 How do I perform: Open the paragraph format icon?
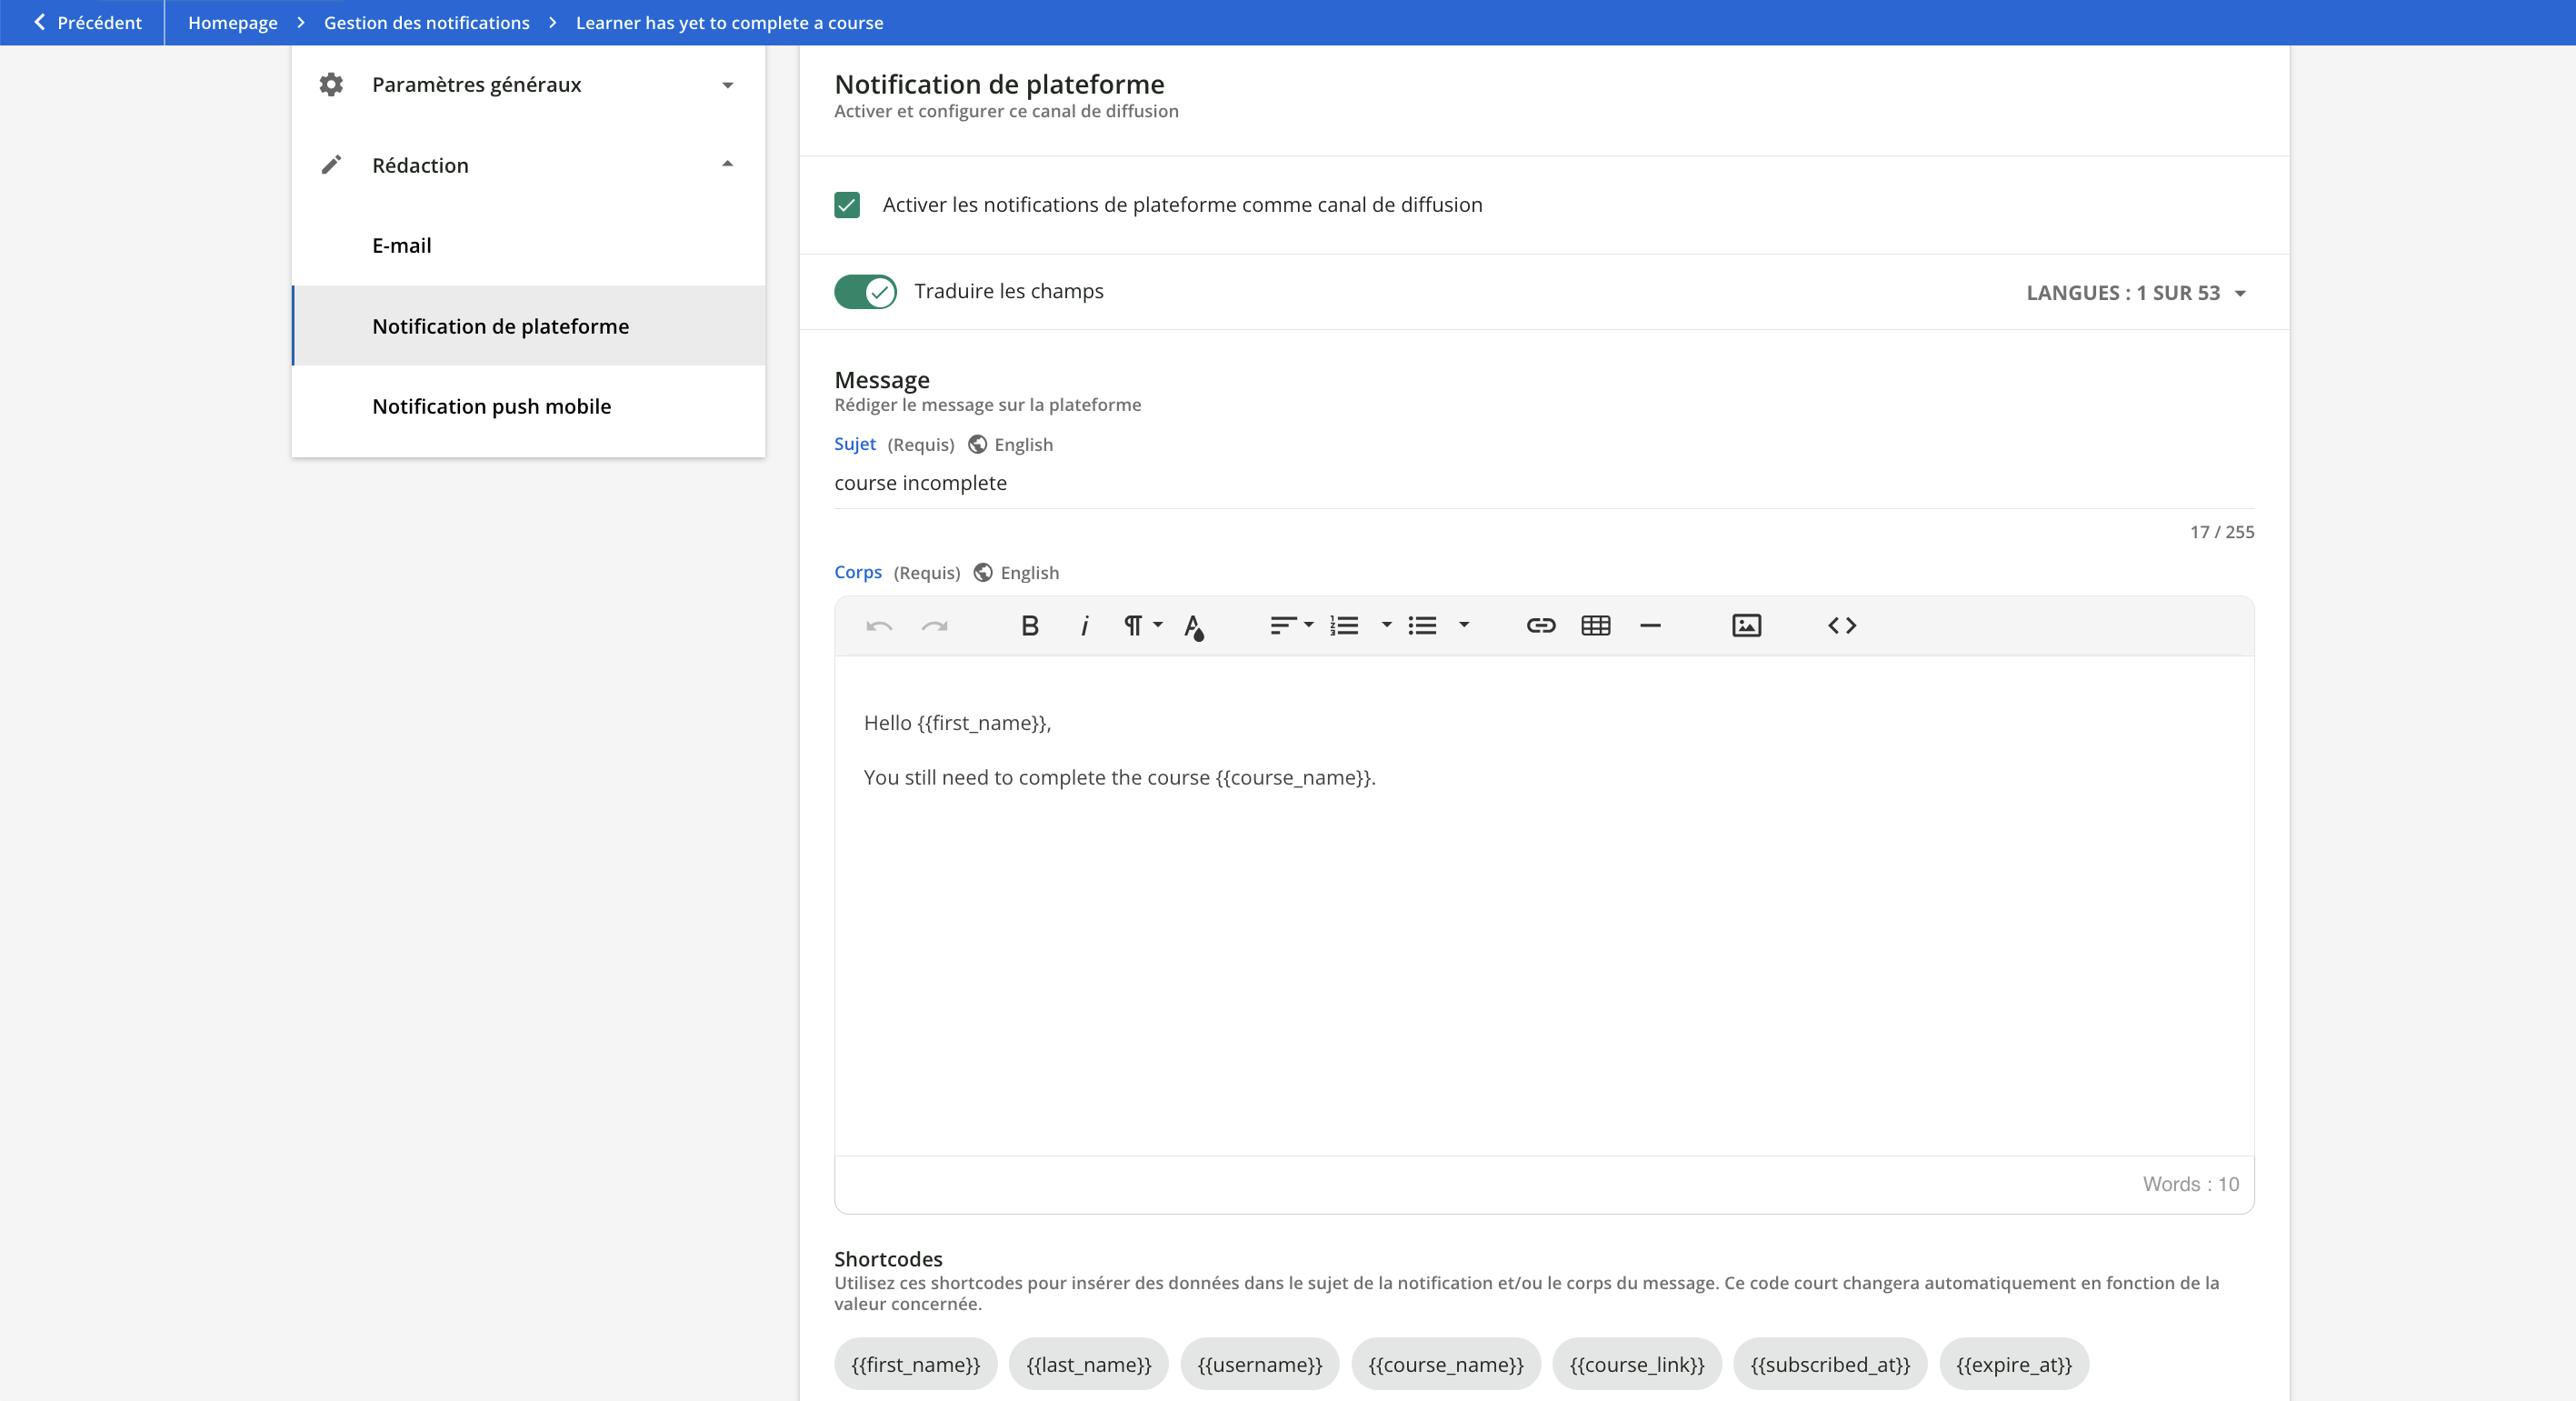(1132, 626)
